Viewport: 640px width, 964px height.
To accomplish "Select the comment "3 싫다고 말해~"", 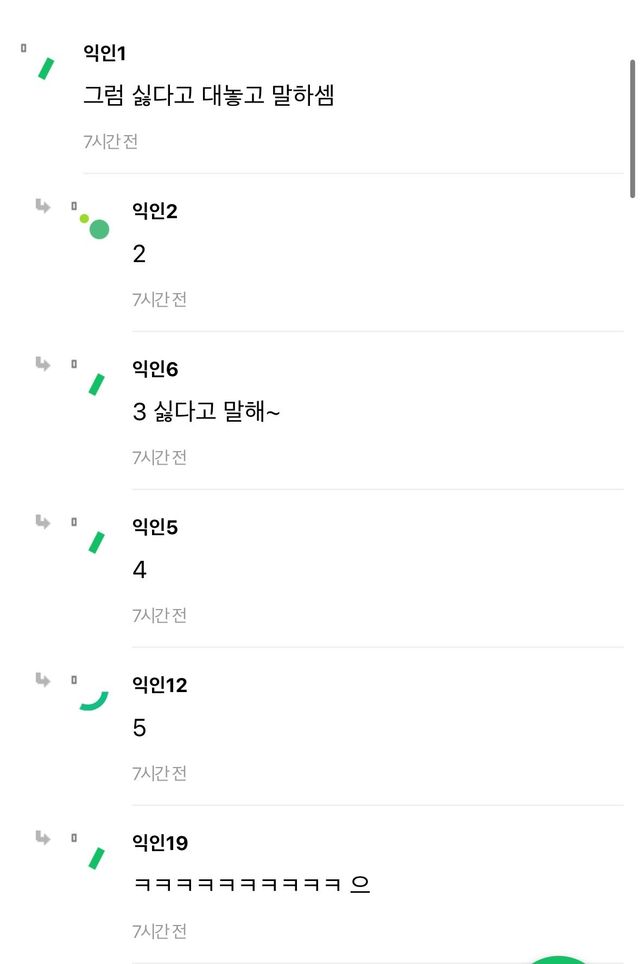I will (x=206, y=412).
